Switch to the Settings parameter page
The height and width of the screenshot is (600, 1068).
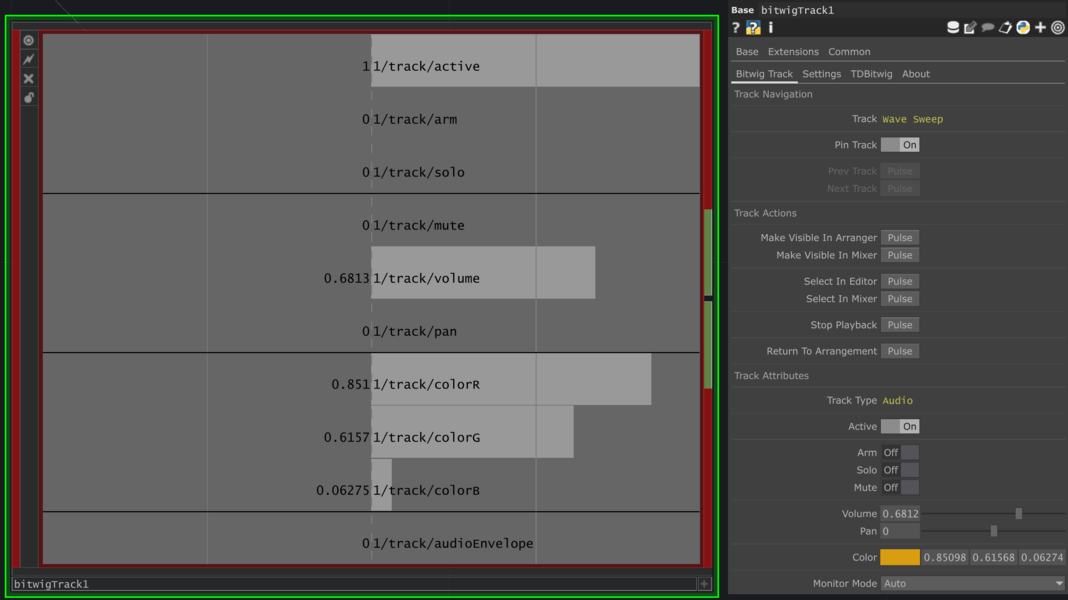tap(821, 74)
